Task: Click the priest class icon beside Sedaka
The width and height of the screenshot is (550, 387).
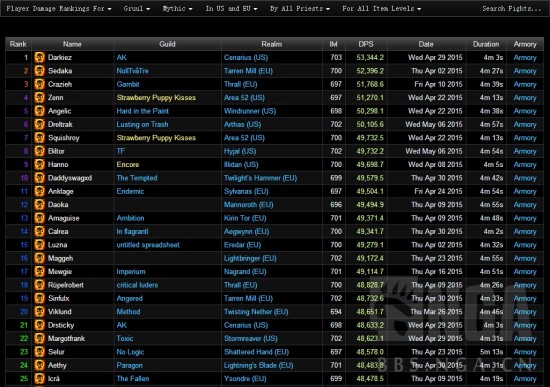Action: coord(39,71)
